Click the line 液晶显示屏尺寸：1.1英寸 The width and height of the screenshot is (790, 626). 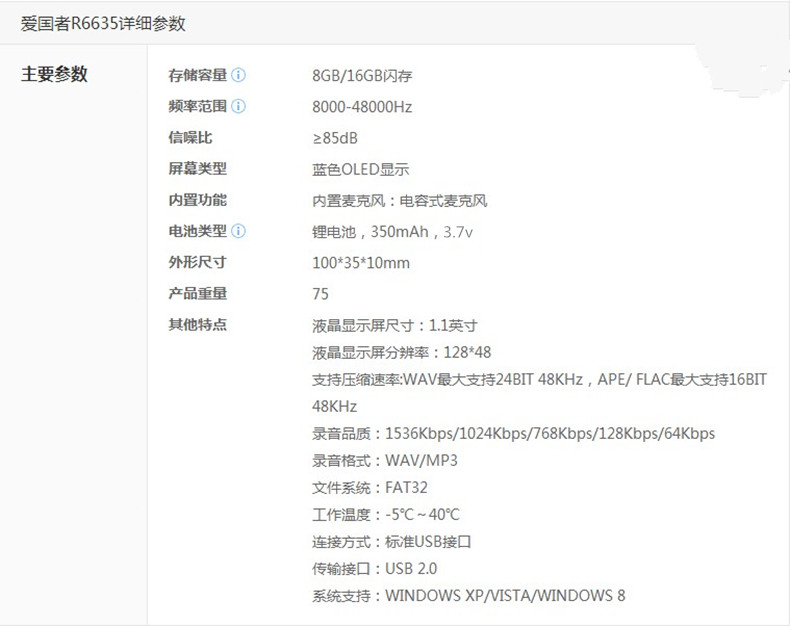[395, 326]
